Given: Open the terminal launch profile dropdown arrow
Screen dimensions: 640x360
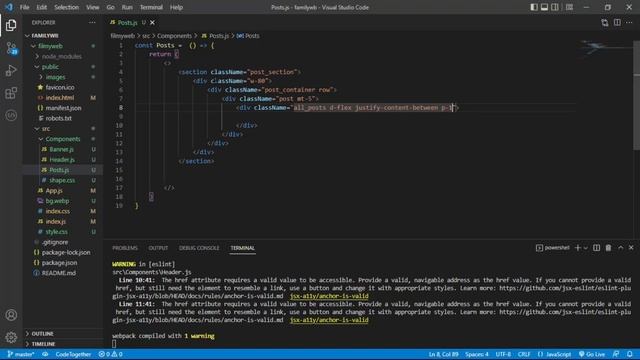Looking at the screenshot, I should [x=586, y=248].
